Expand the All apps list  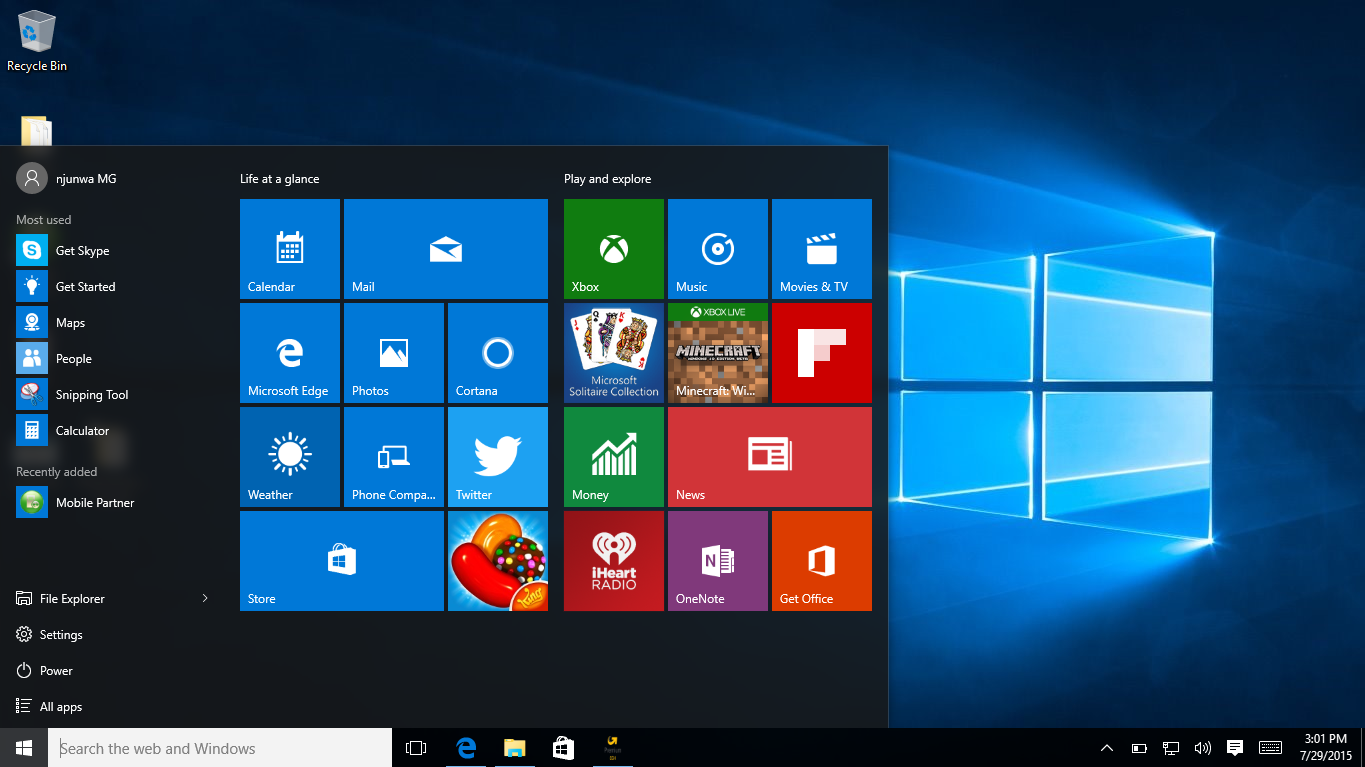tap(60, 706)
